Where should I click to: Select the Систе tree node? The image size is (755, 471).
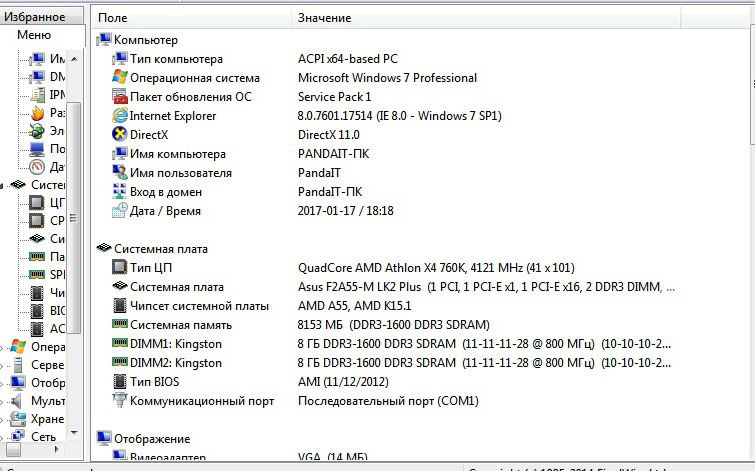click(x=38, y=184)
